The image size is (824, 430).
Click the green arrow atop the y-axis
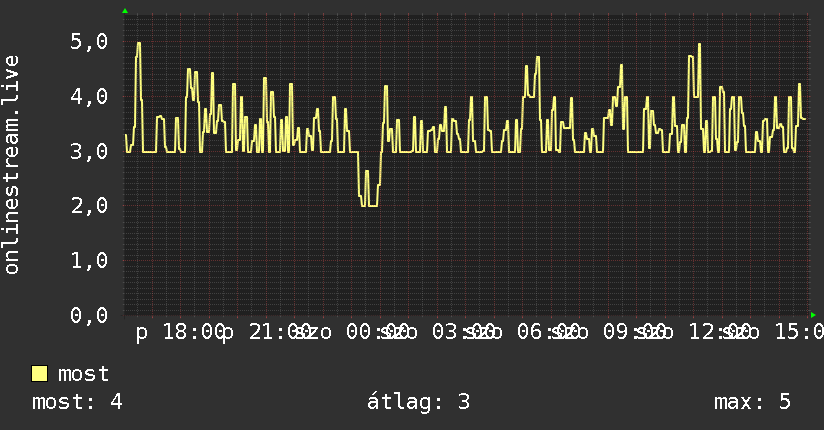tap(125, 11)
